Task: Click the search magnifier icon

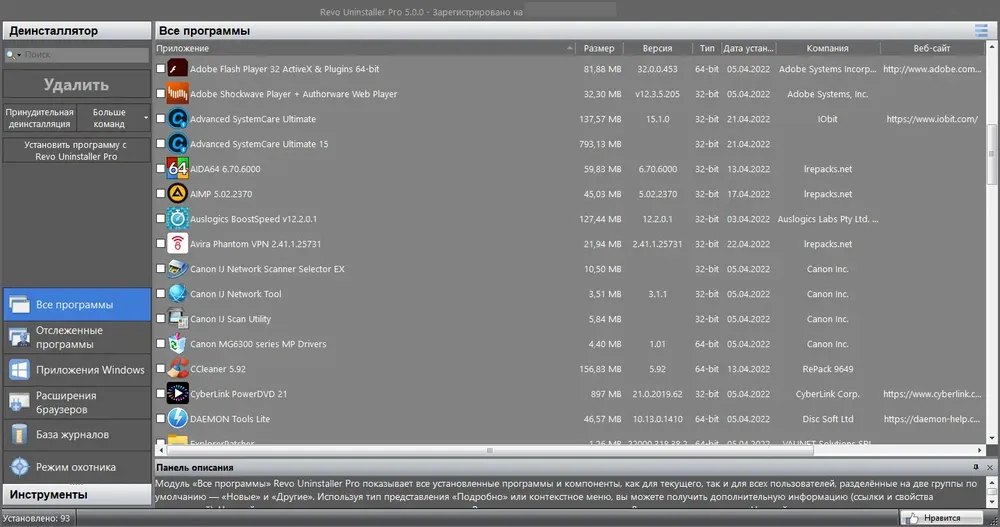Action: point(11,55)
